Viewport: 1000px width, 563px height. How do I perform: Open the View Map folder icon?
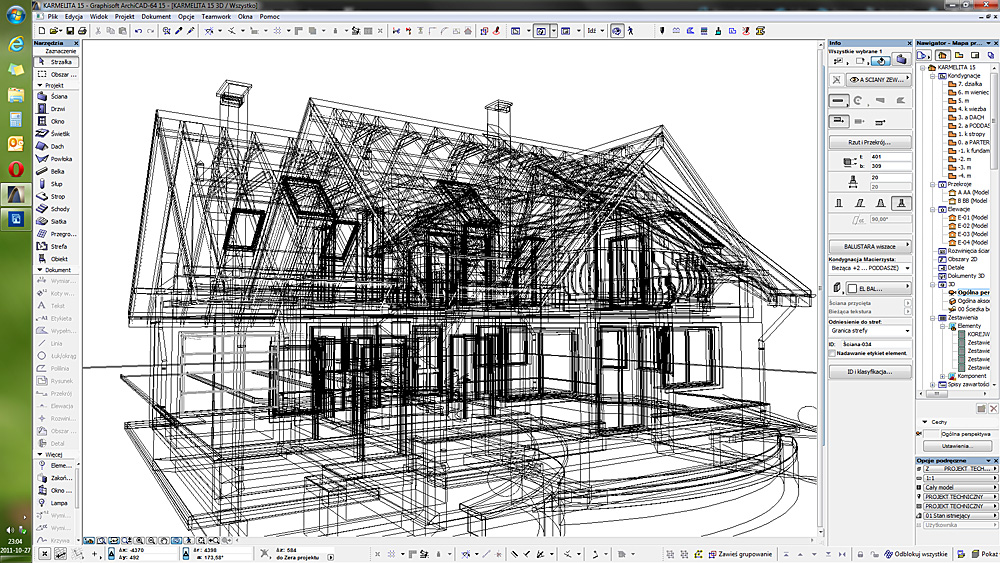959,55
